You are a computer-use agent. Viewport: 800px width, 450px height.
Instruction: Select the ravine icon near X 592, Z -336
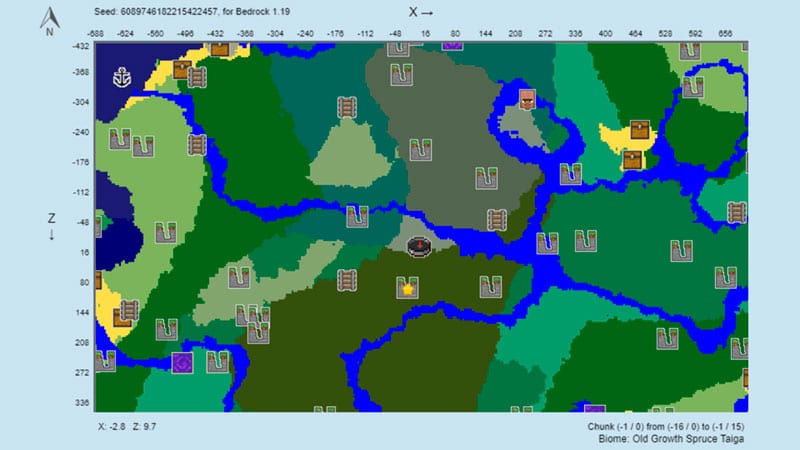pos(693,87)
